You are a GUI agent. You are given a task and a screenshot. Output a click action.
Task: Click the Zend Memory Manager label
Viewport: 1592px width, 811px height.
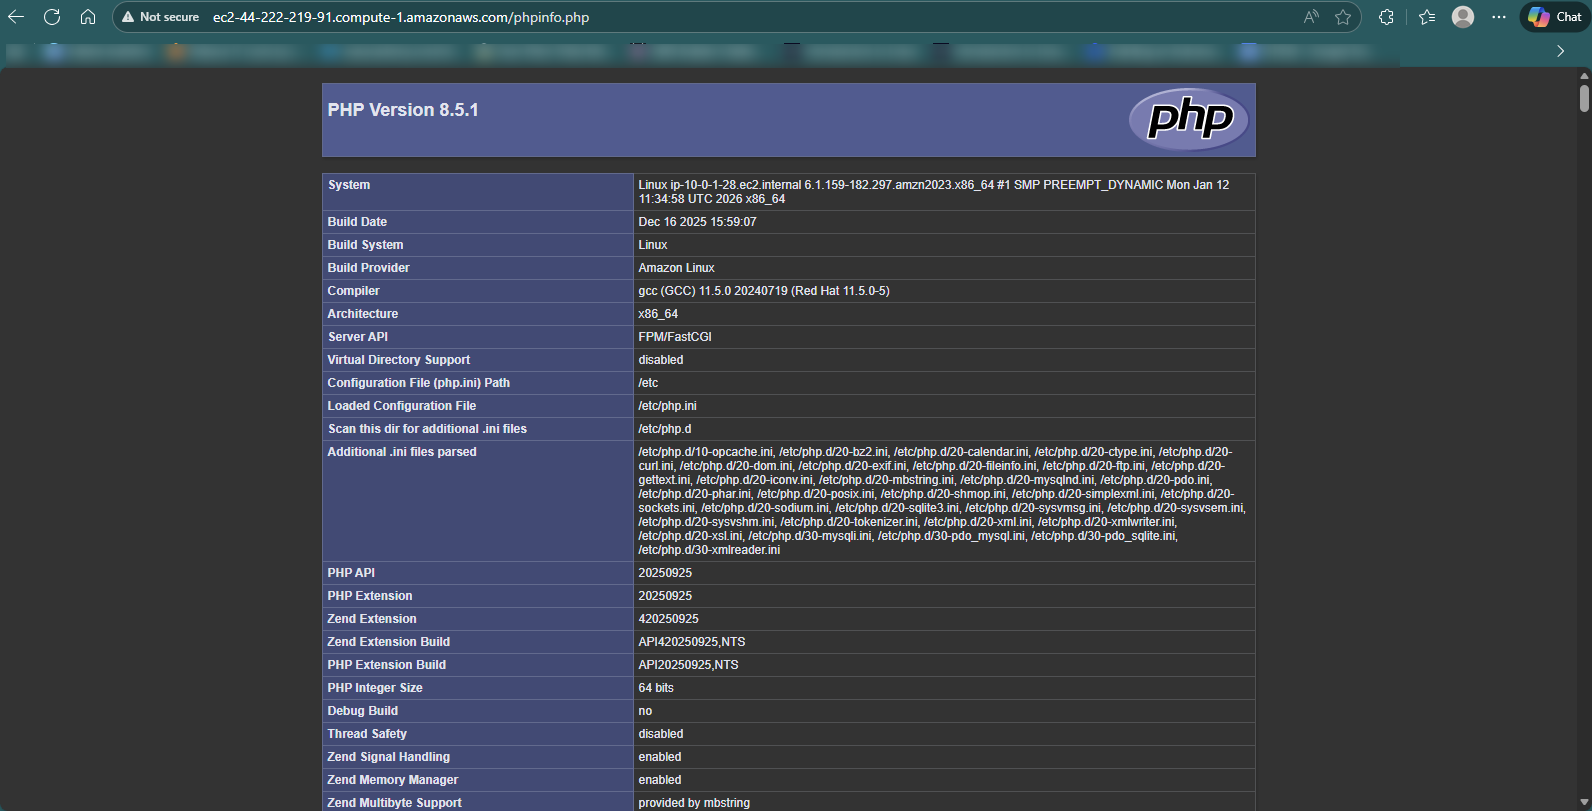[393, 780]
